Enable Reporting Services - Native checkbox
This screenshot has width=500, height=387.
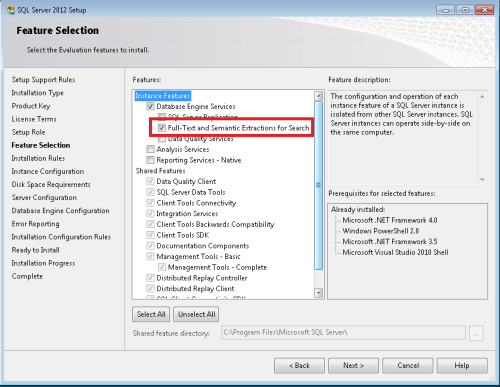pos(150,160)
